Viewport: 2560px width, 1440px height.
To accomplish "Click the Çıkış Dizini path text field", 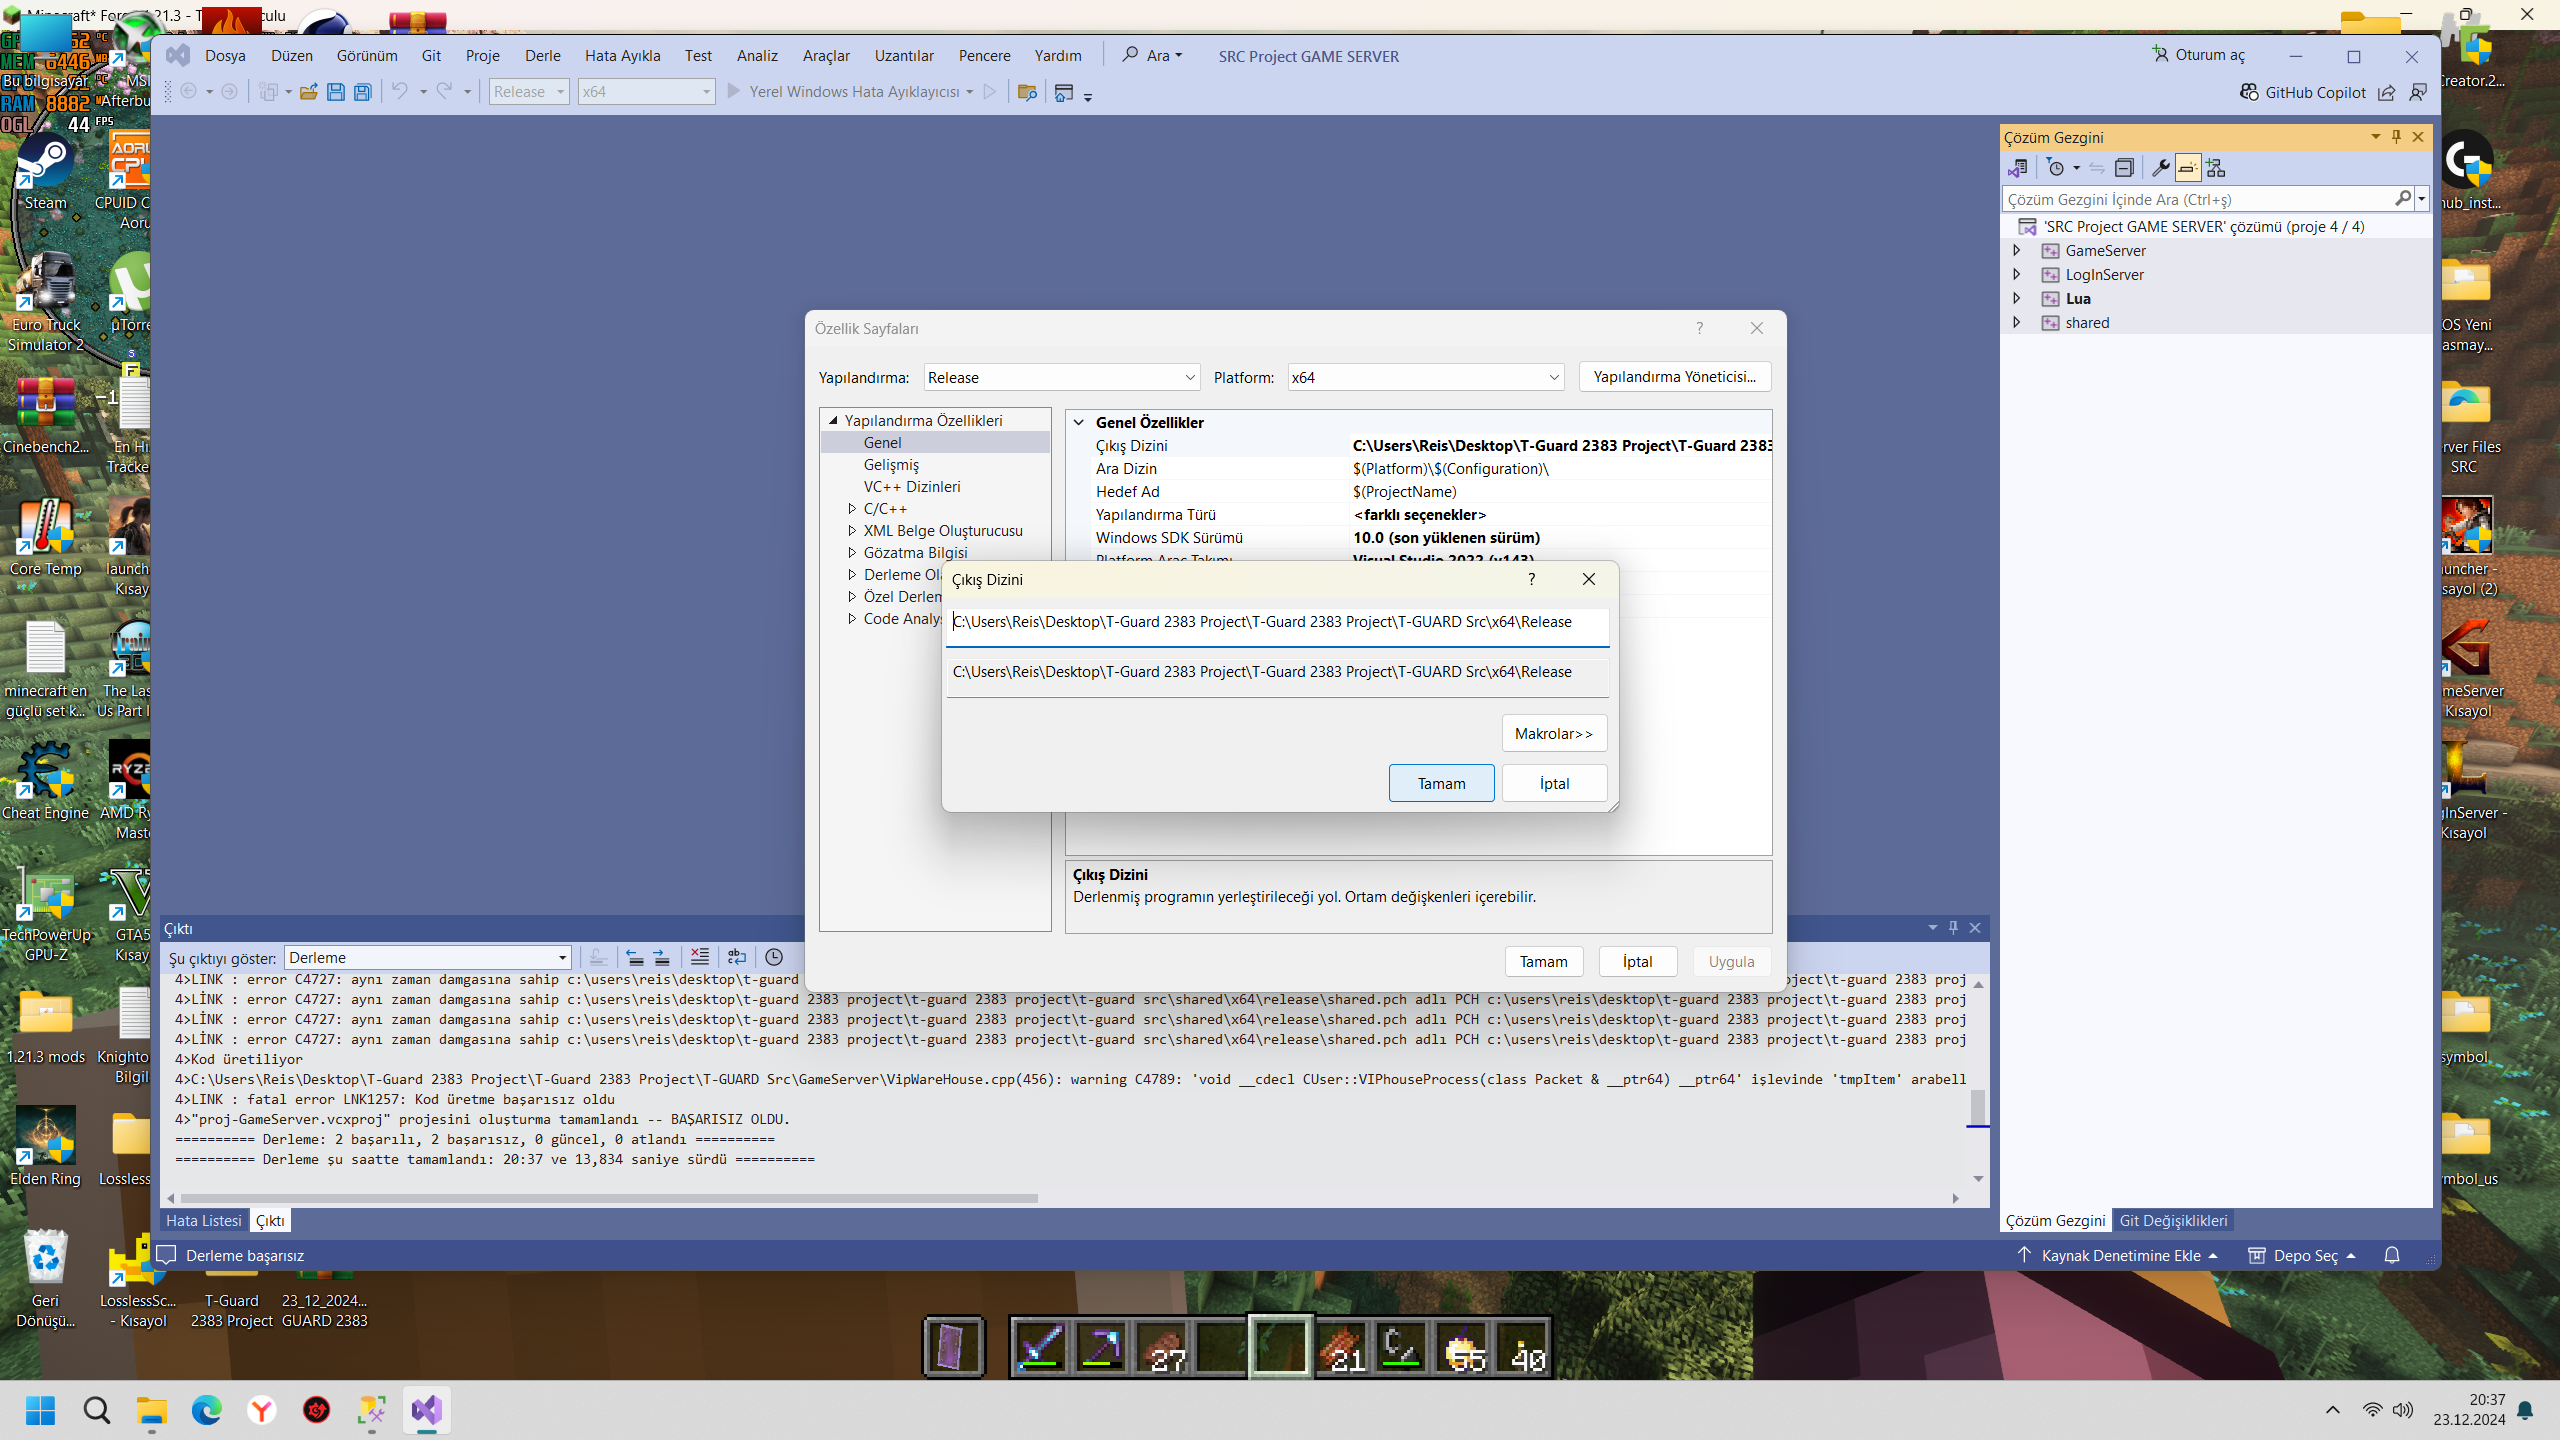I will pyautogui.click(x=1278, y=622).
